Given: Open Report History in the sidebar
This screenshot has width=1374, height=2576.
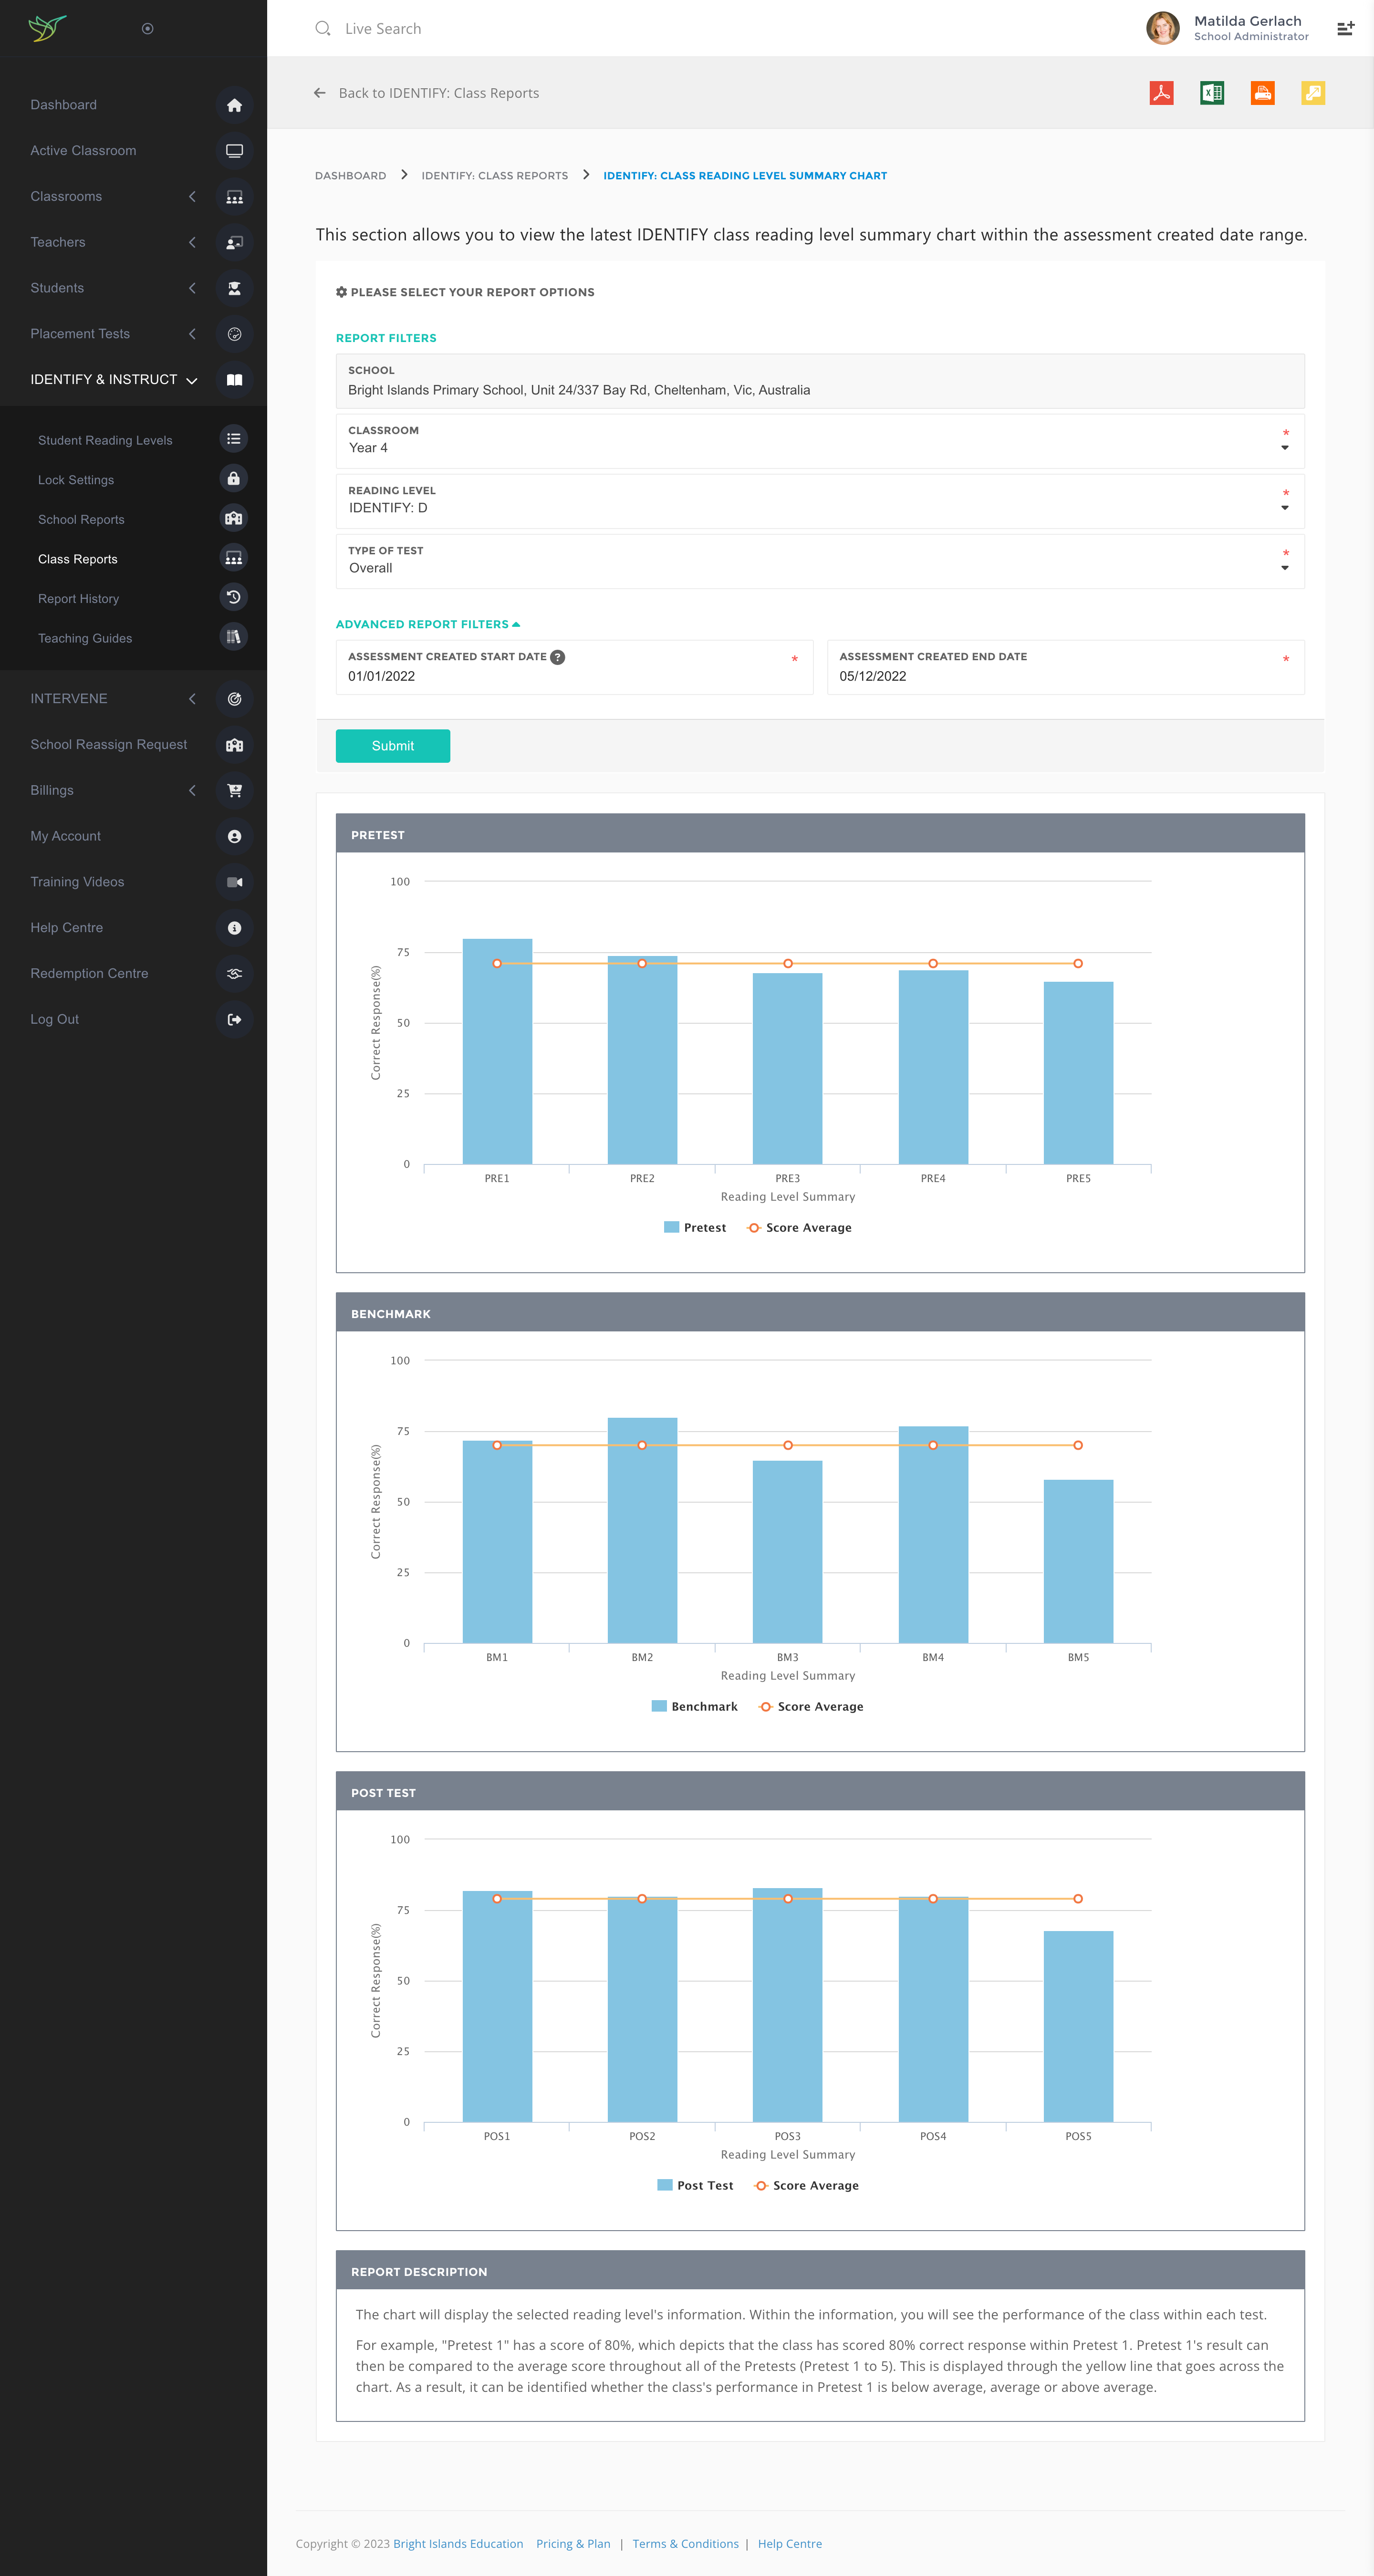Looking at the screenshot, I should point(78,599).
